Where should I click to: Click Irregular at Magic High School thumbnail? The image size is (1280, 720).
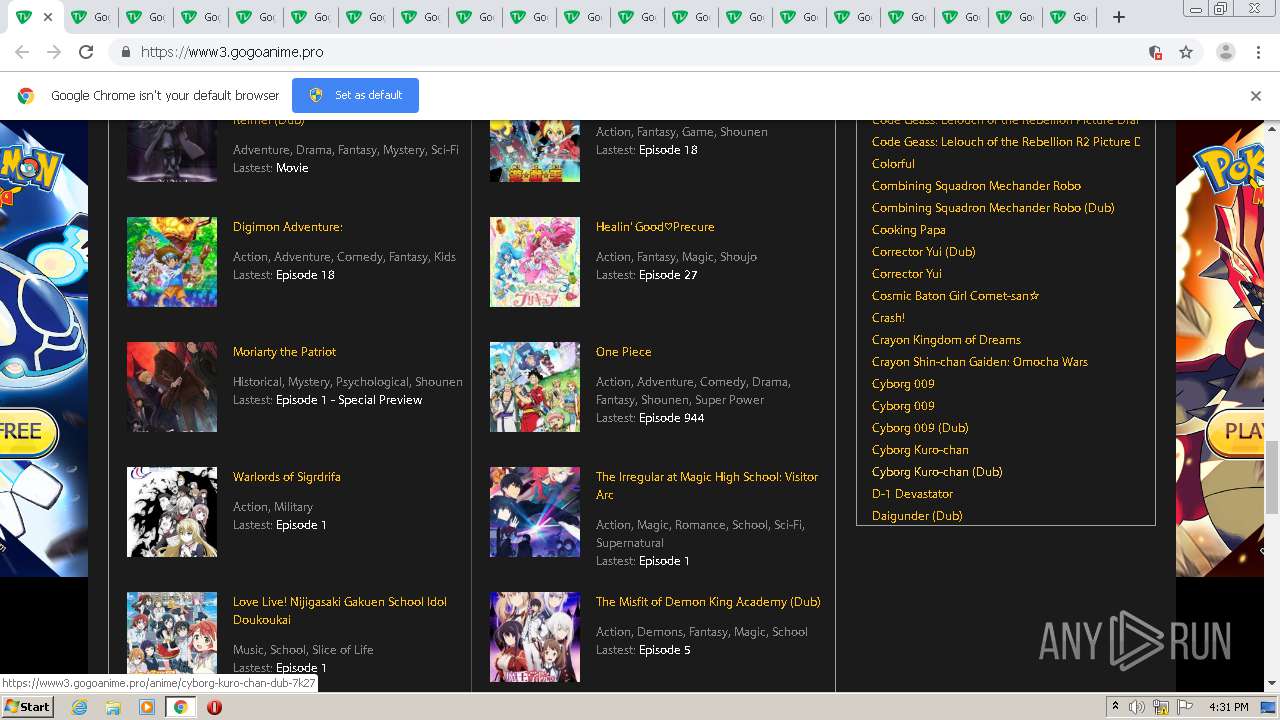point(535,512)
